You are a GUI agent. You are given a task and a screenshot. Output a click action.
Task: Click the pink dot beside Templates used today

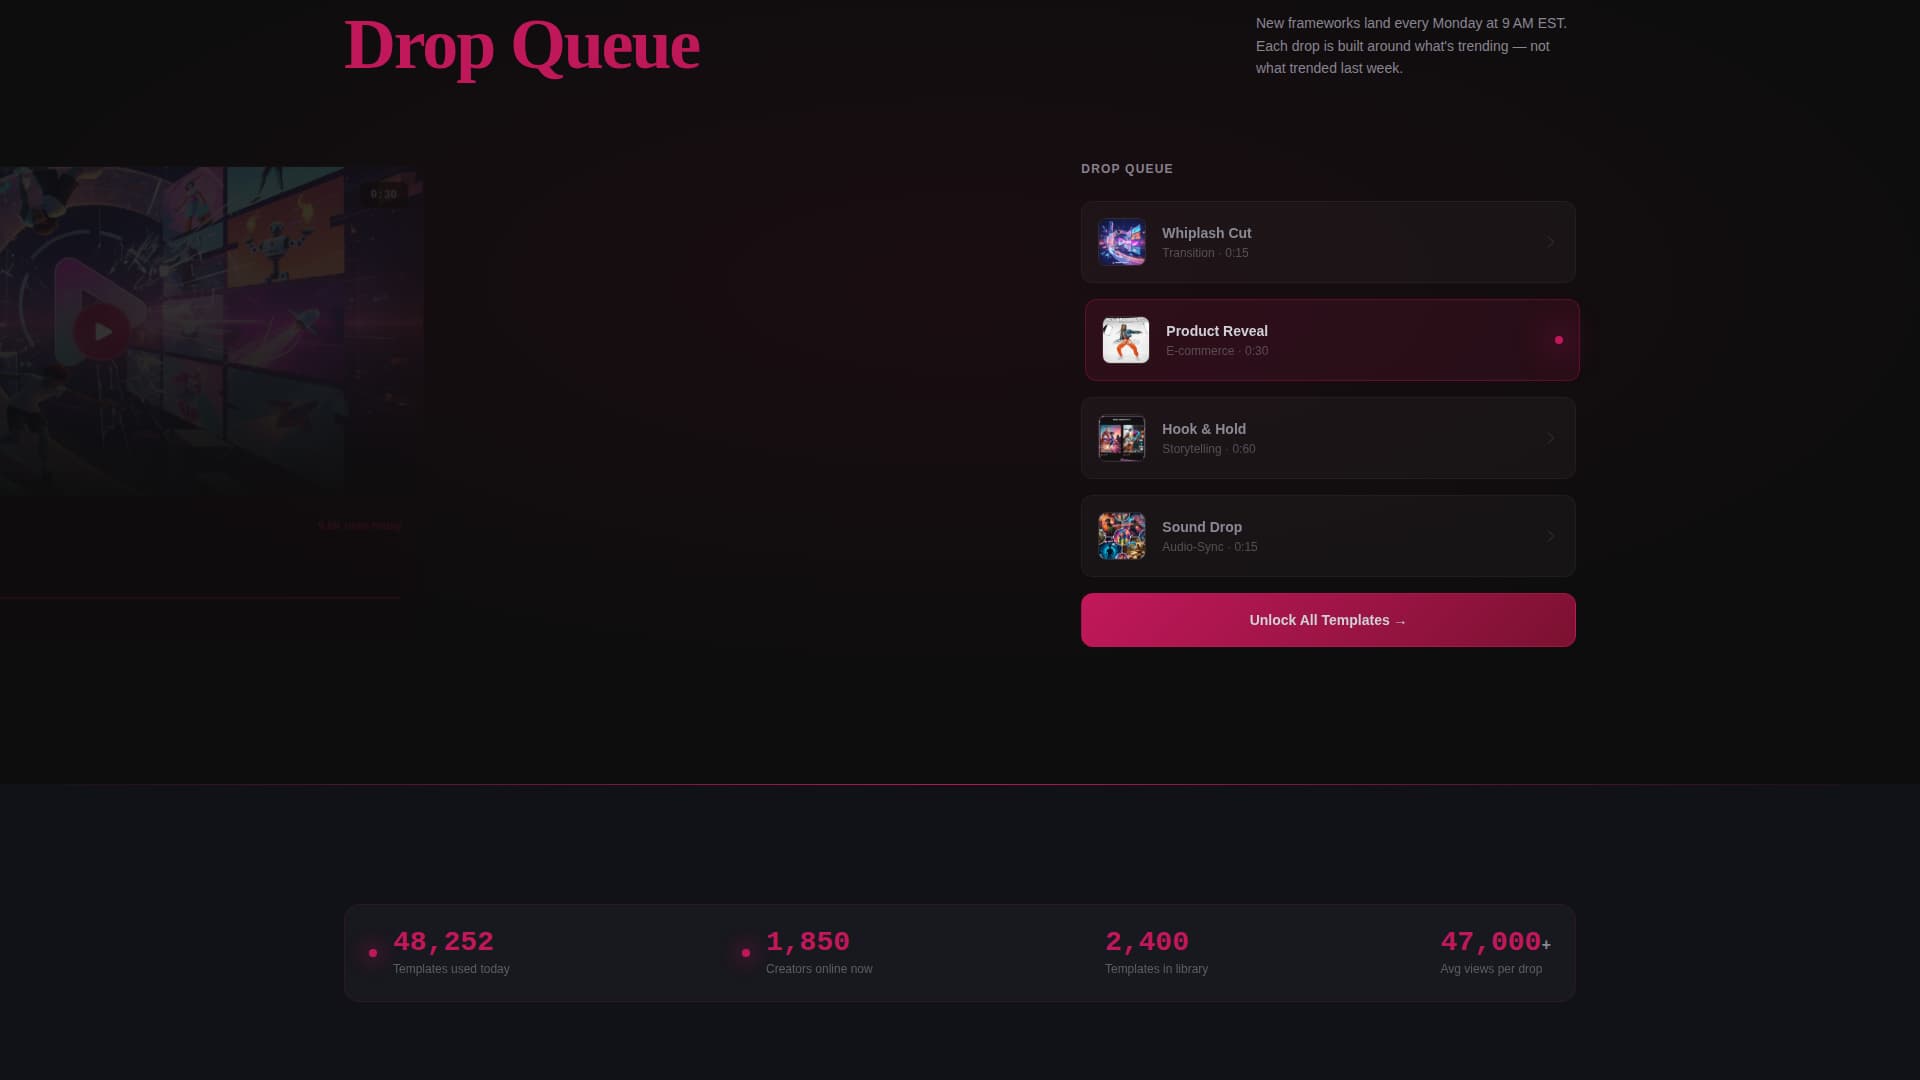pos(373,953)
